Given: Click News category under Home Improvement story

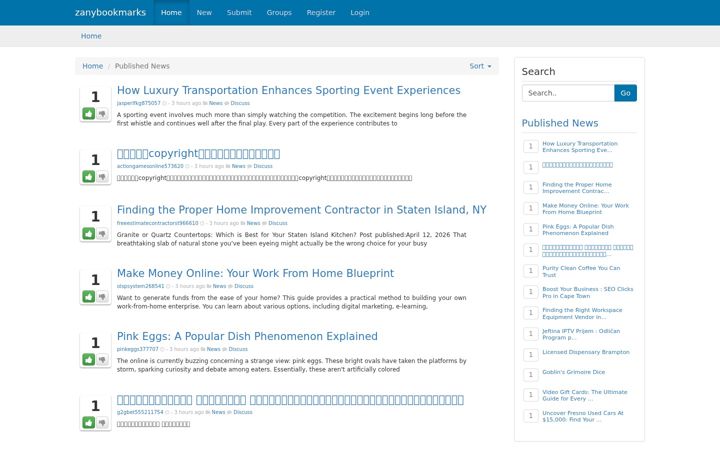Looking at the screenshot, I should tap(253, 223).
